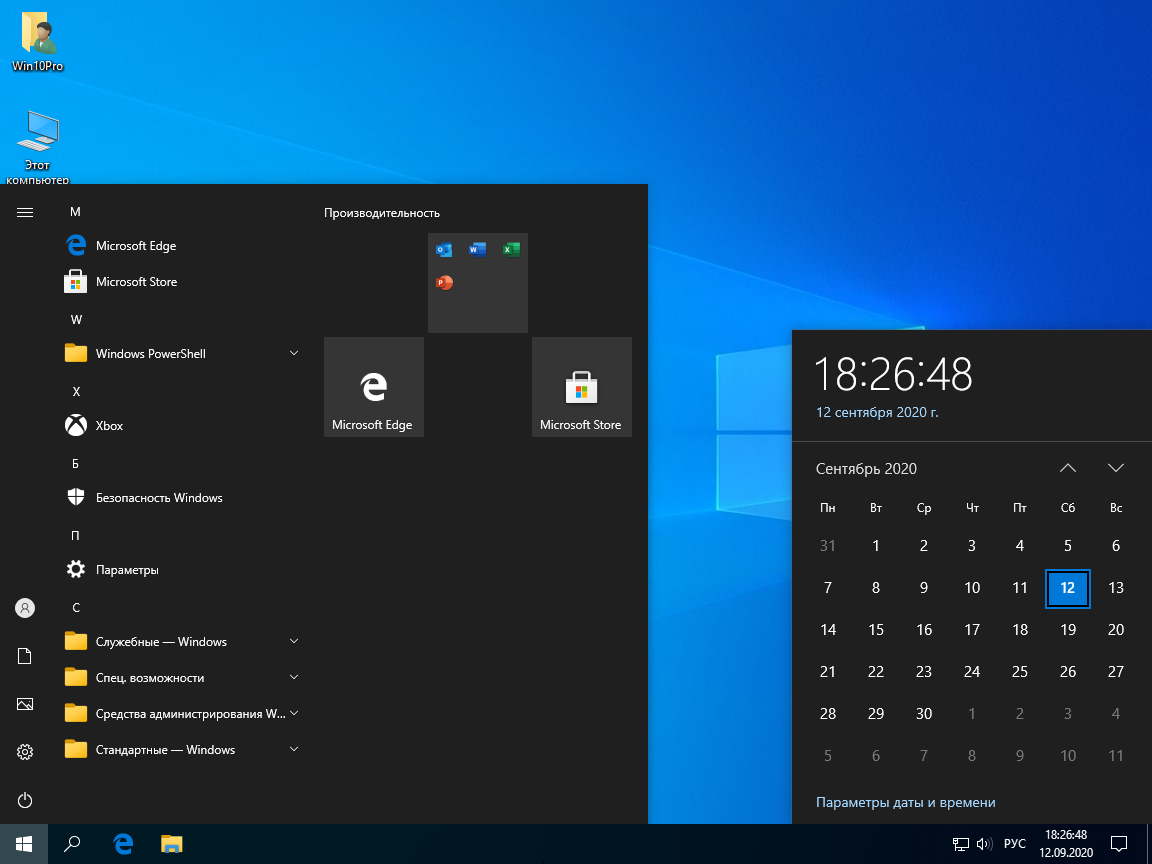Open the Word icon in the Office folder tile

coord(477,250)
